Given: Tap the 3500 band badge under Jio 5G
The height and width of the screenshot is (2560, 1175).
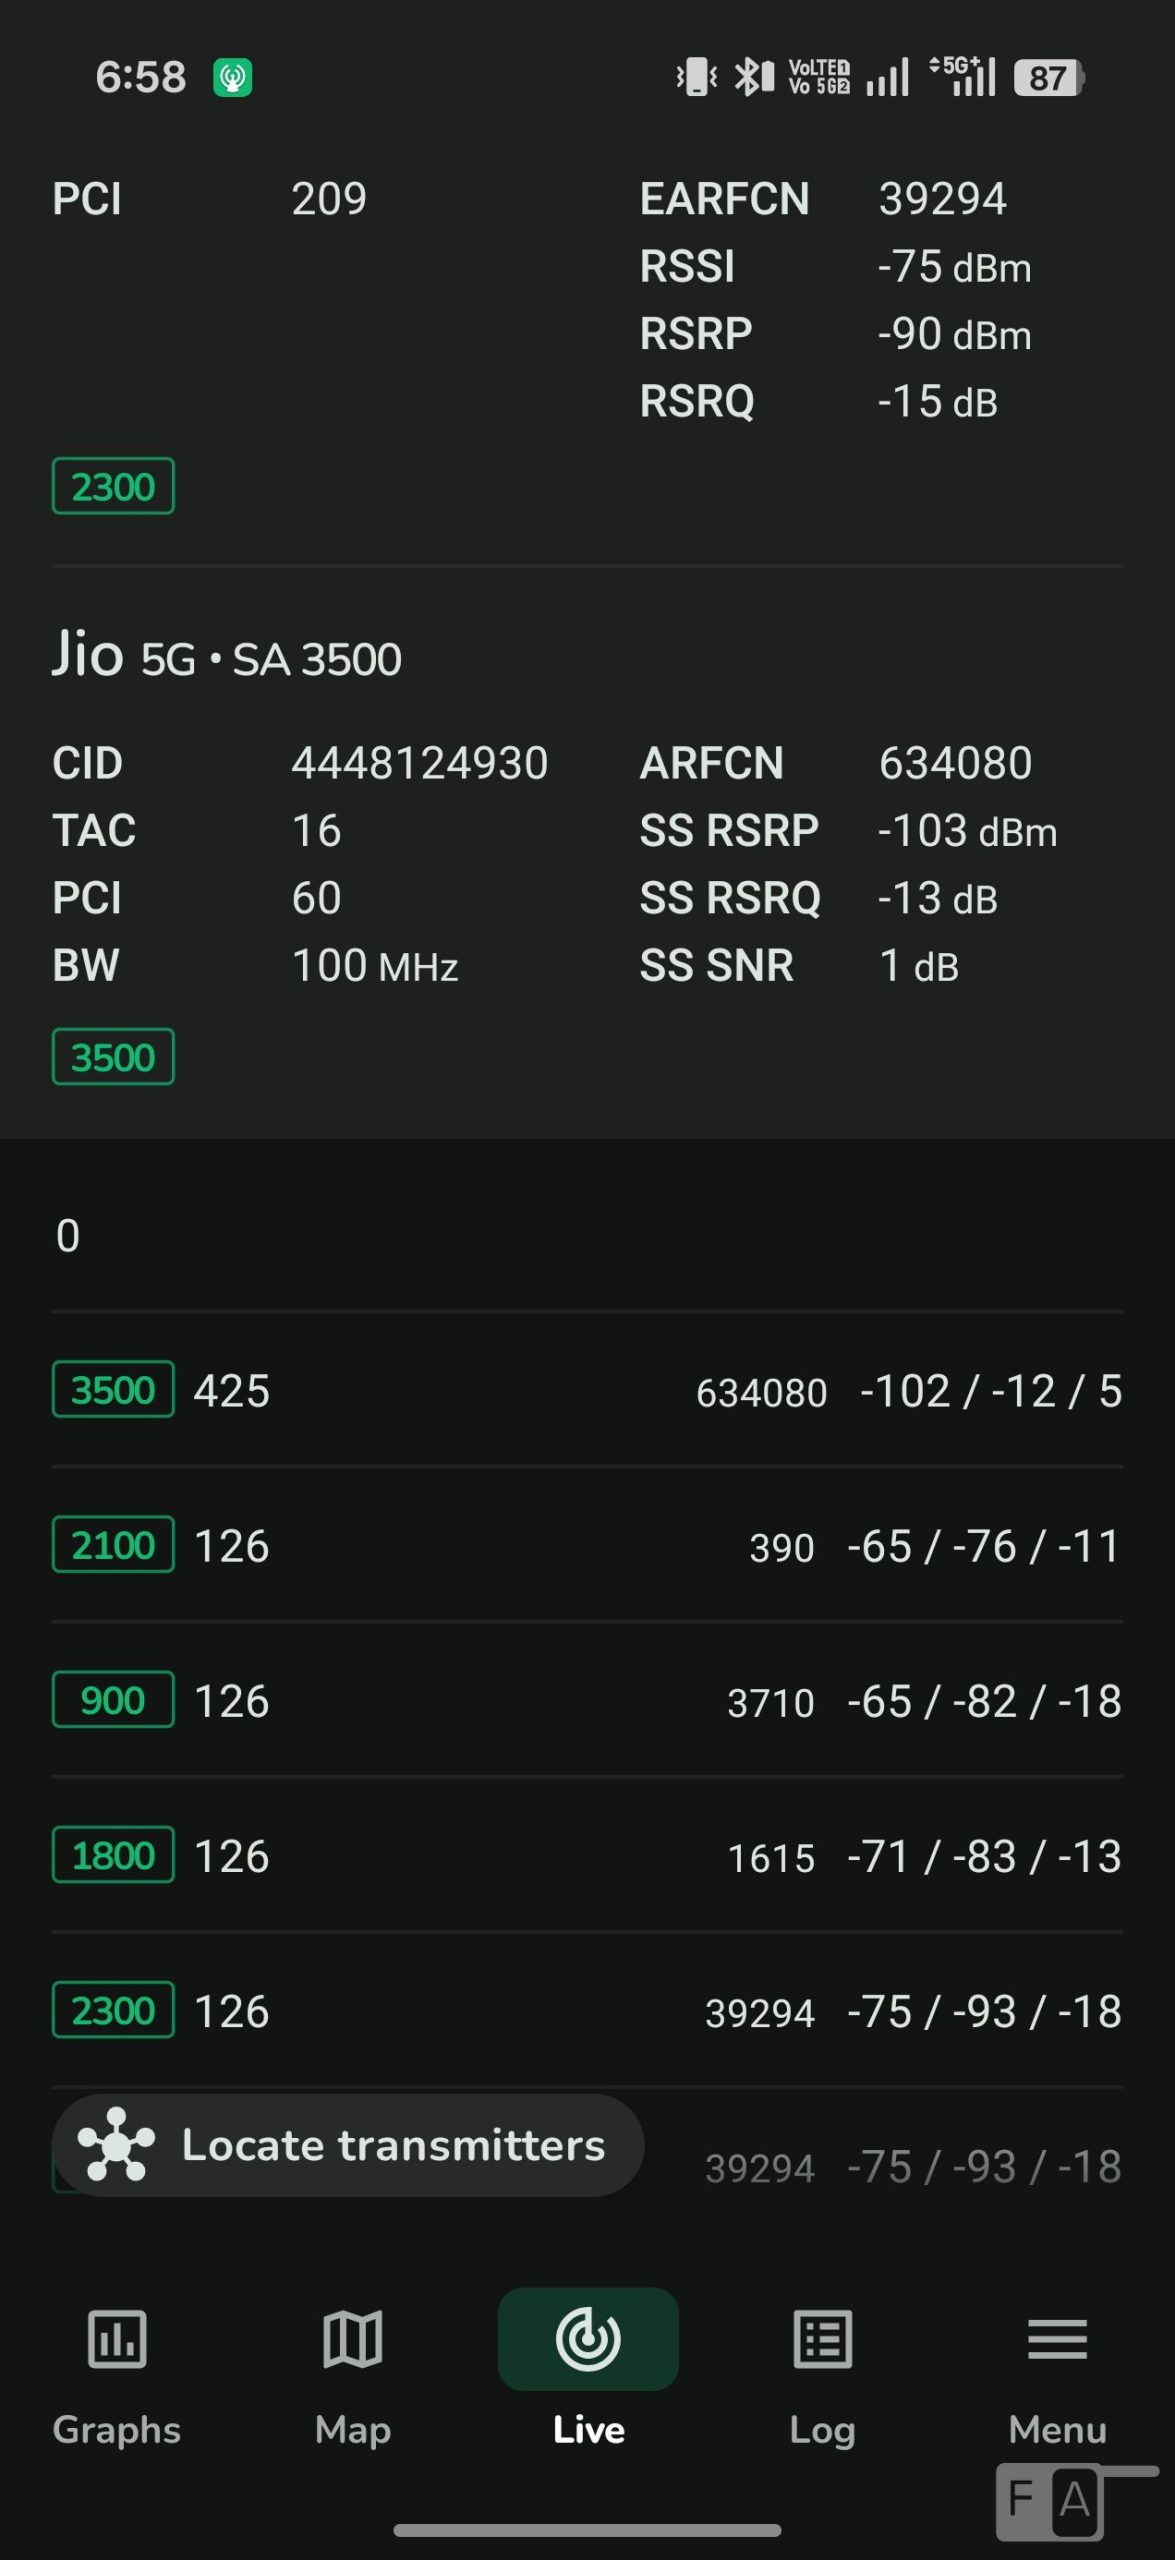Looking at the screenshot, I should (113, 1057).
